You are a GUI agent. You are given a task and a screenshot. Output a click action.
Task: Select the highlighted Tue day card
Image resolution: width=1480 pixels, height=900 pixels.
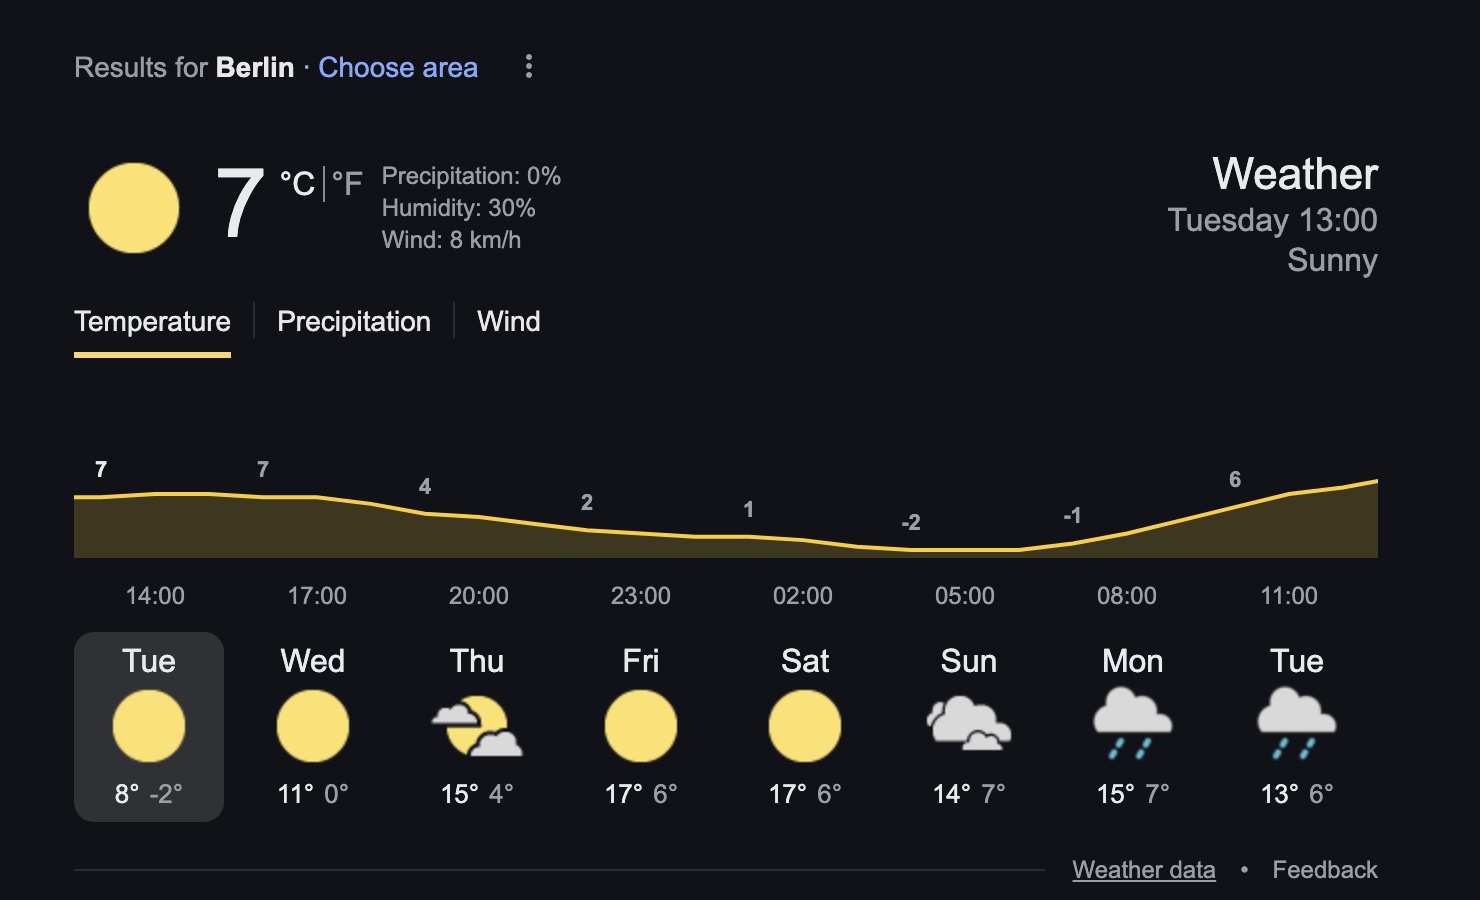click(149, 727)
